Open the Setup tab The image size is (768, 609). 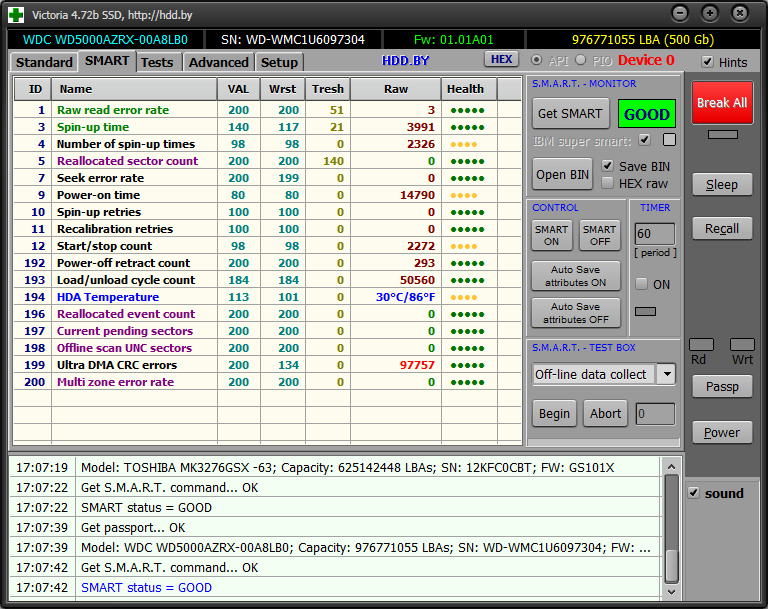point(279,62)
